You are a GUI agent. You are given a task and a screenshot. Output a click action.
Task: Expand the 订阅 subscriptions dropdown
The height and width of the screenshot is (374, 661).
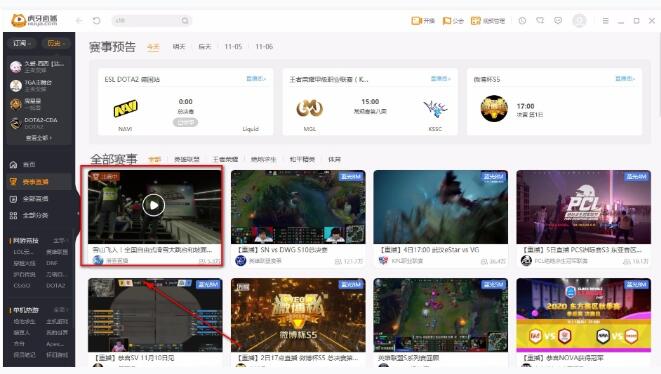point(21,43)
